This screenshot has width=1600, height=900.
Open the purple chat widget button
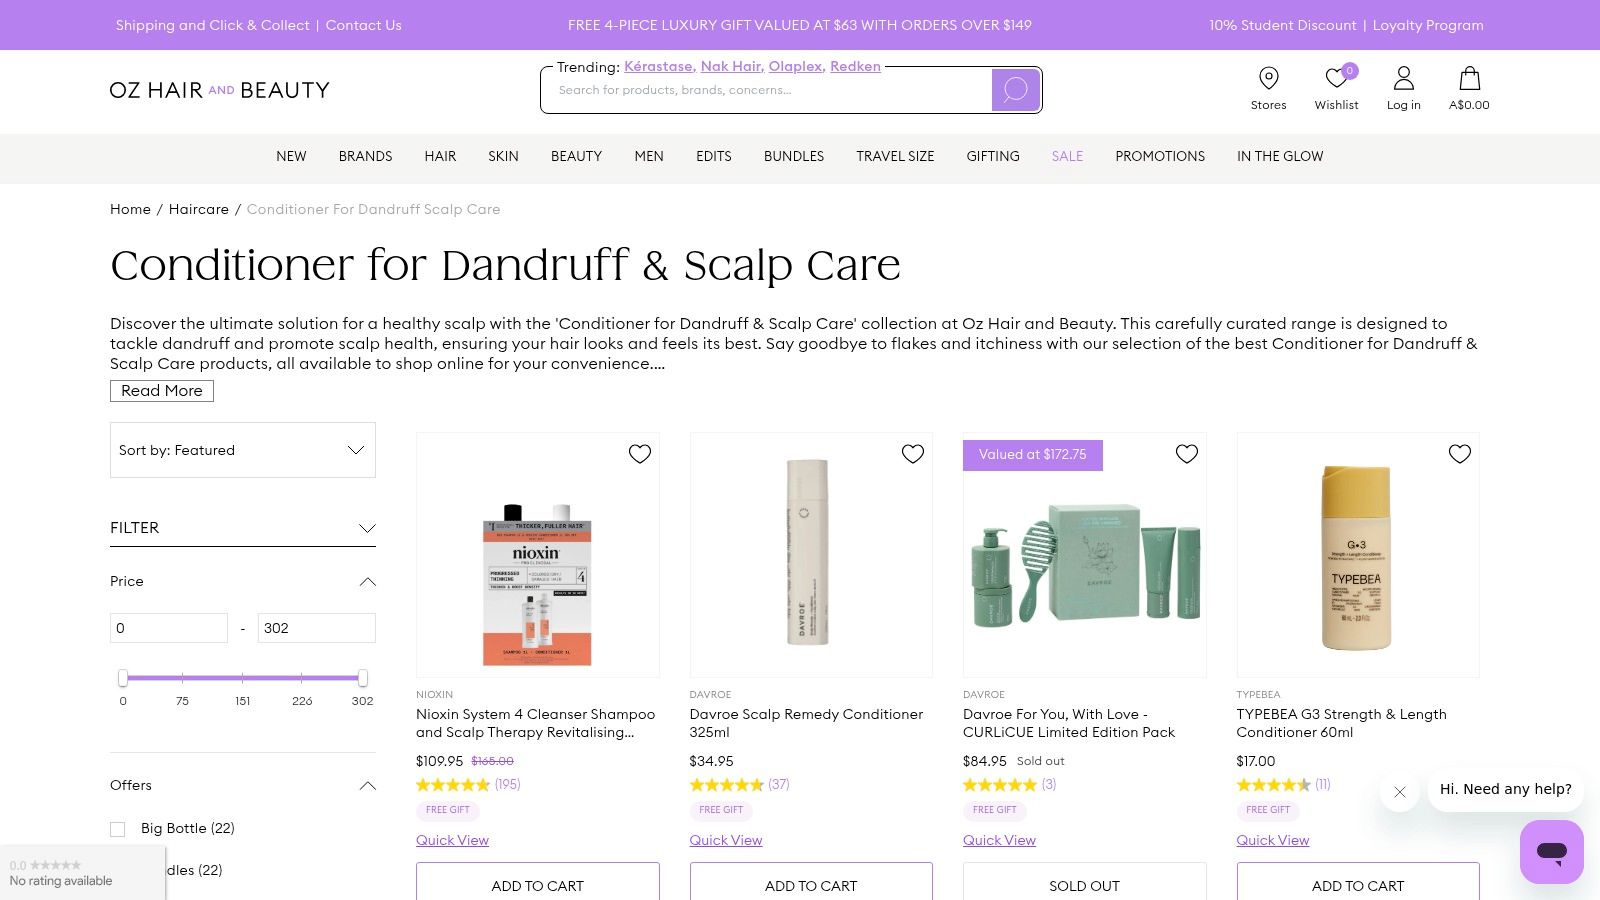pos(1551,852)
